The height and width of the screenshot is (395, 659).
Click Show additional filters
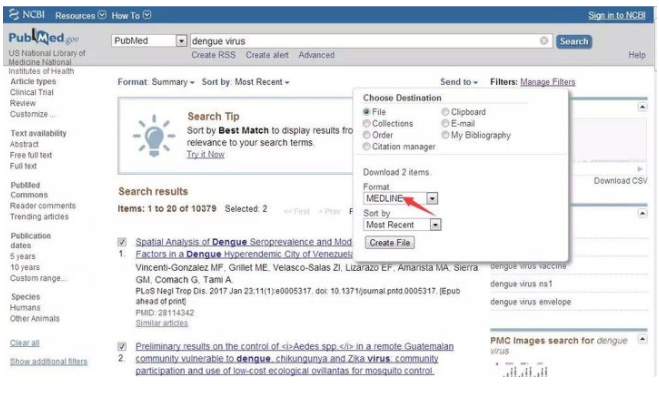coord(49,362)
